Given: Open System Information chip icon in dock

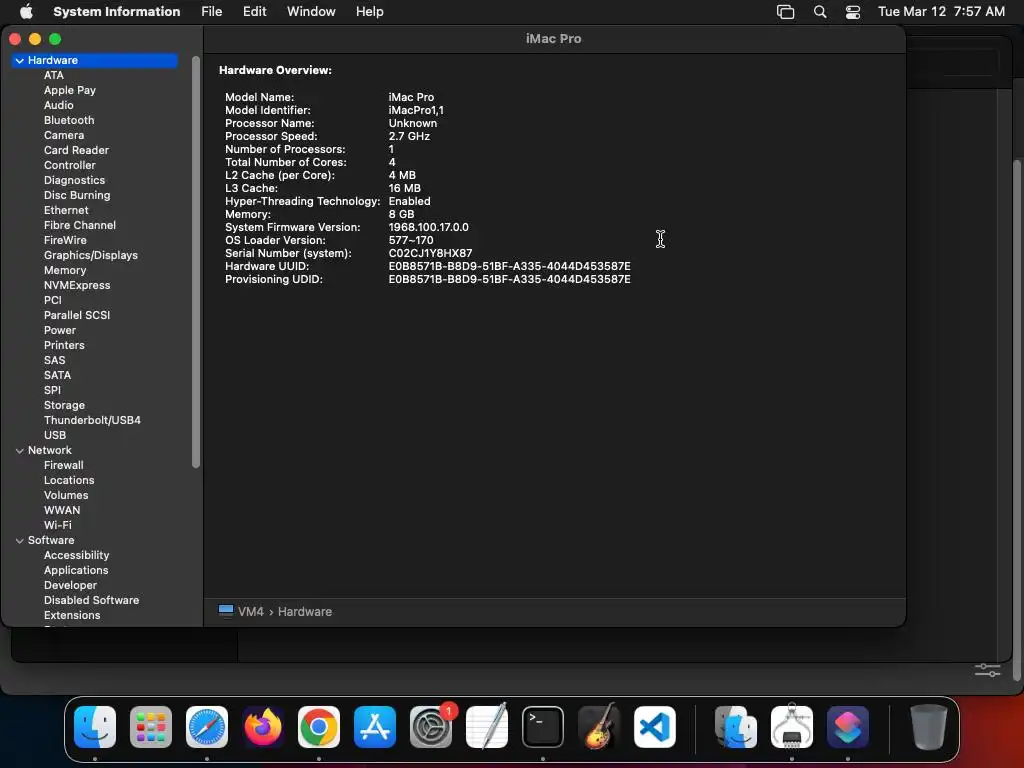Looking at the screenshot, I should (792, 727).
